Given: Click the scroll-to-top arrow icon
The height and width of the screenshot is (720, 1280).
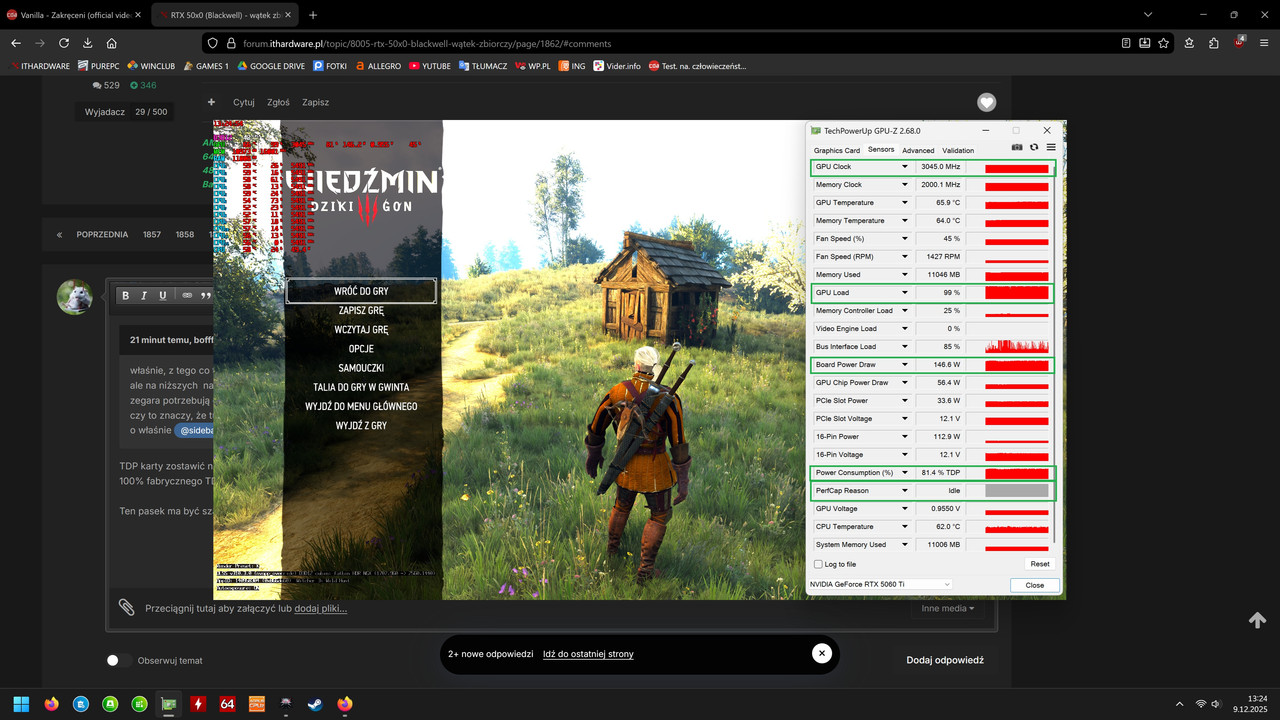Looking at the screenshot, I should click(x=1258, y=620).
